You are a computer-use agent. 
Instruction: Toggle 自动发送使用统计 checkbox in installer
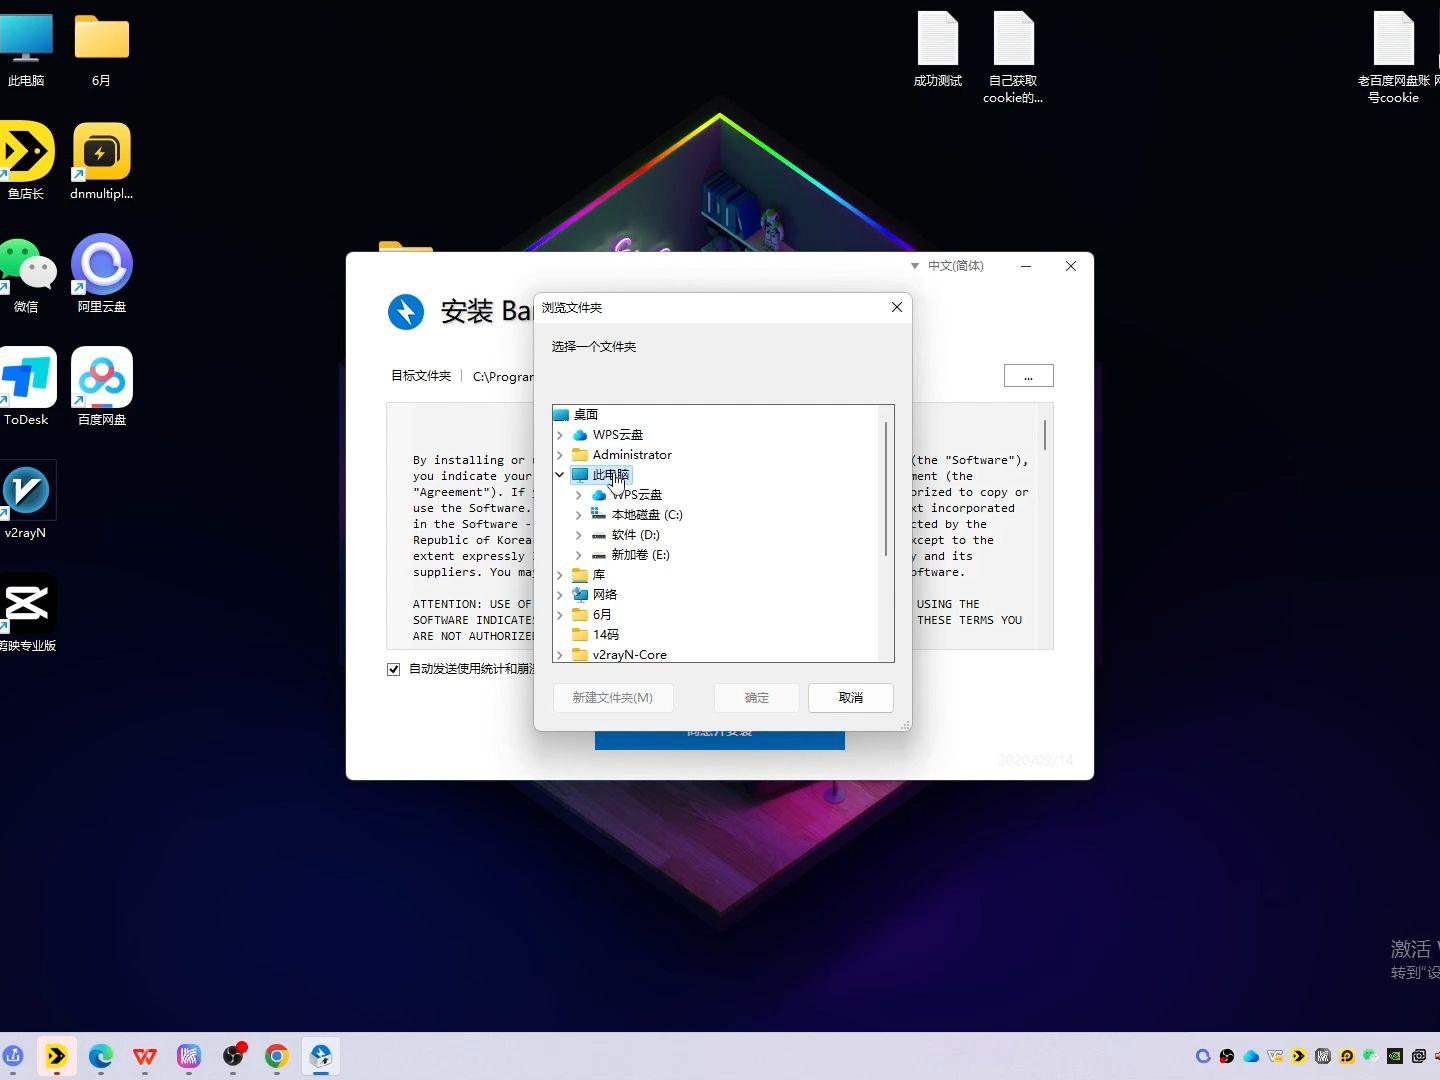click(394, 669)
